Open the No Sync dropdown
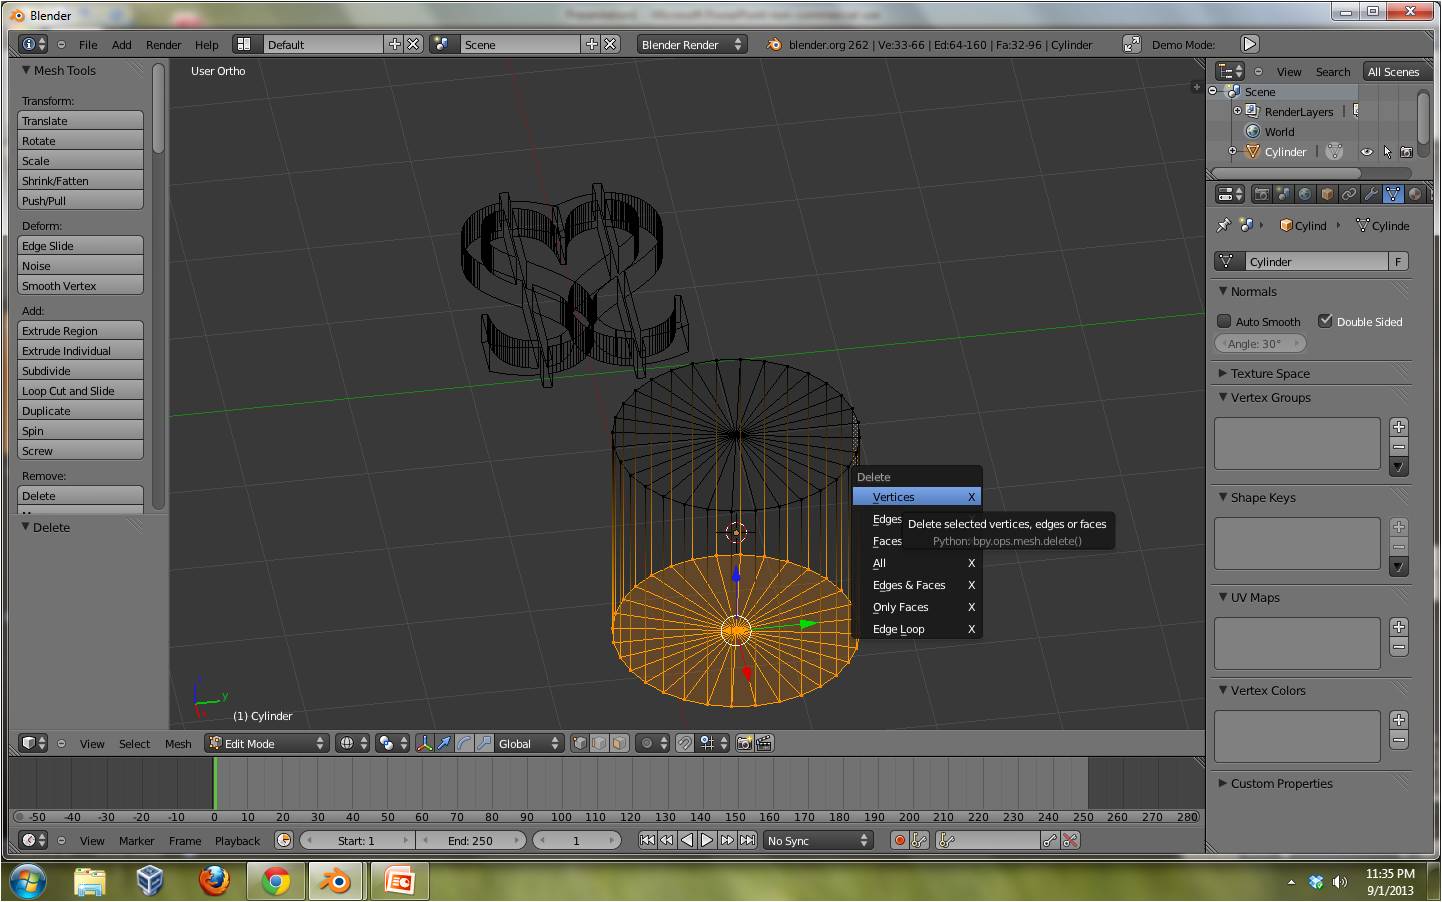 click(x=818, y=841)
